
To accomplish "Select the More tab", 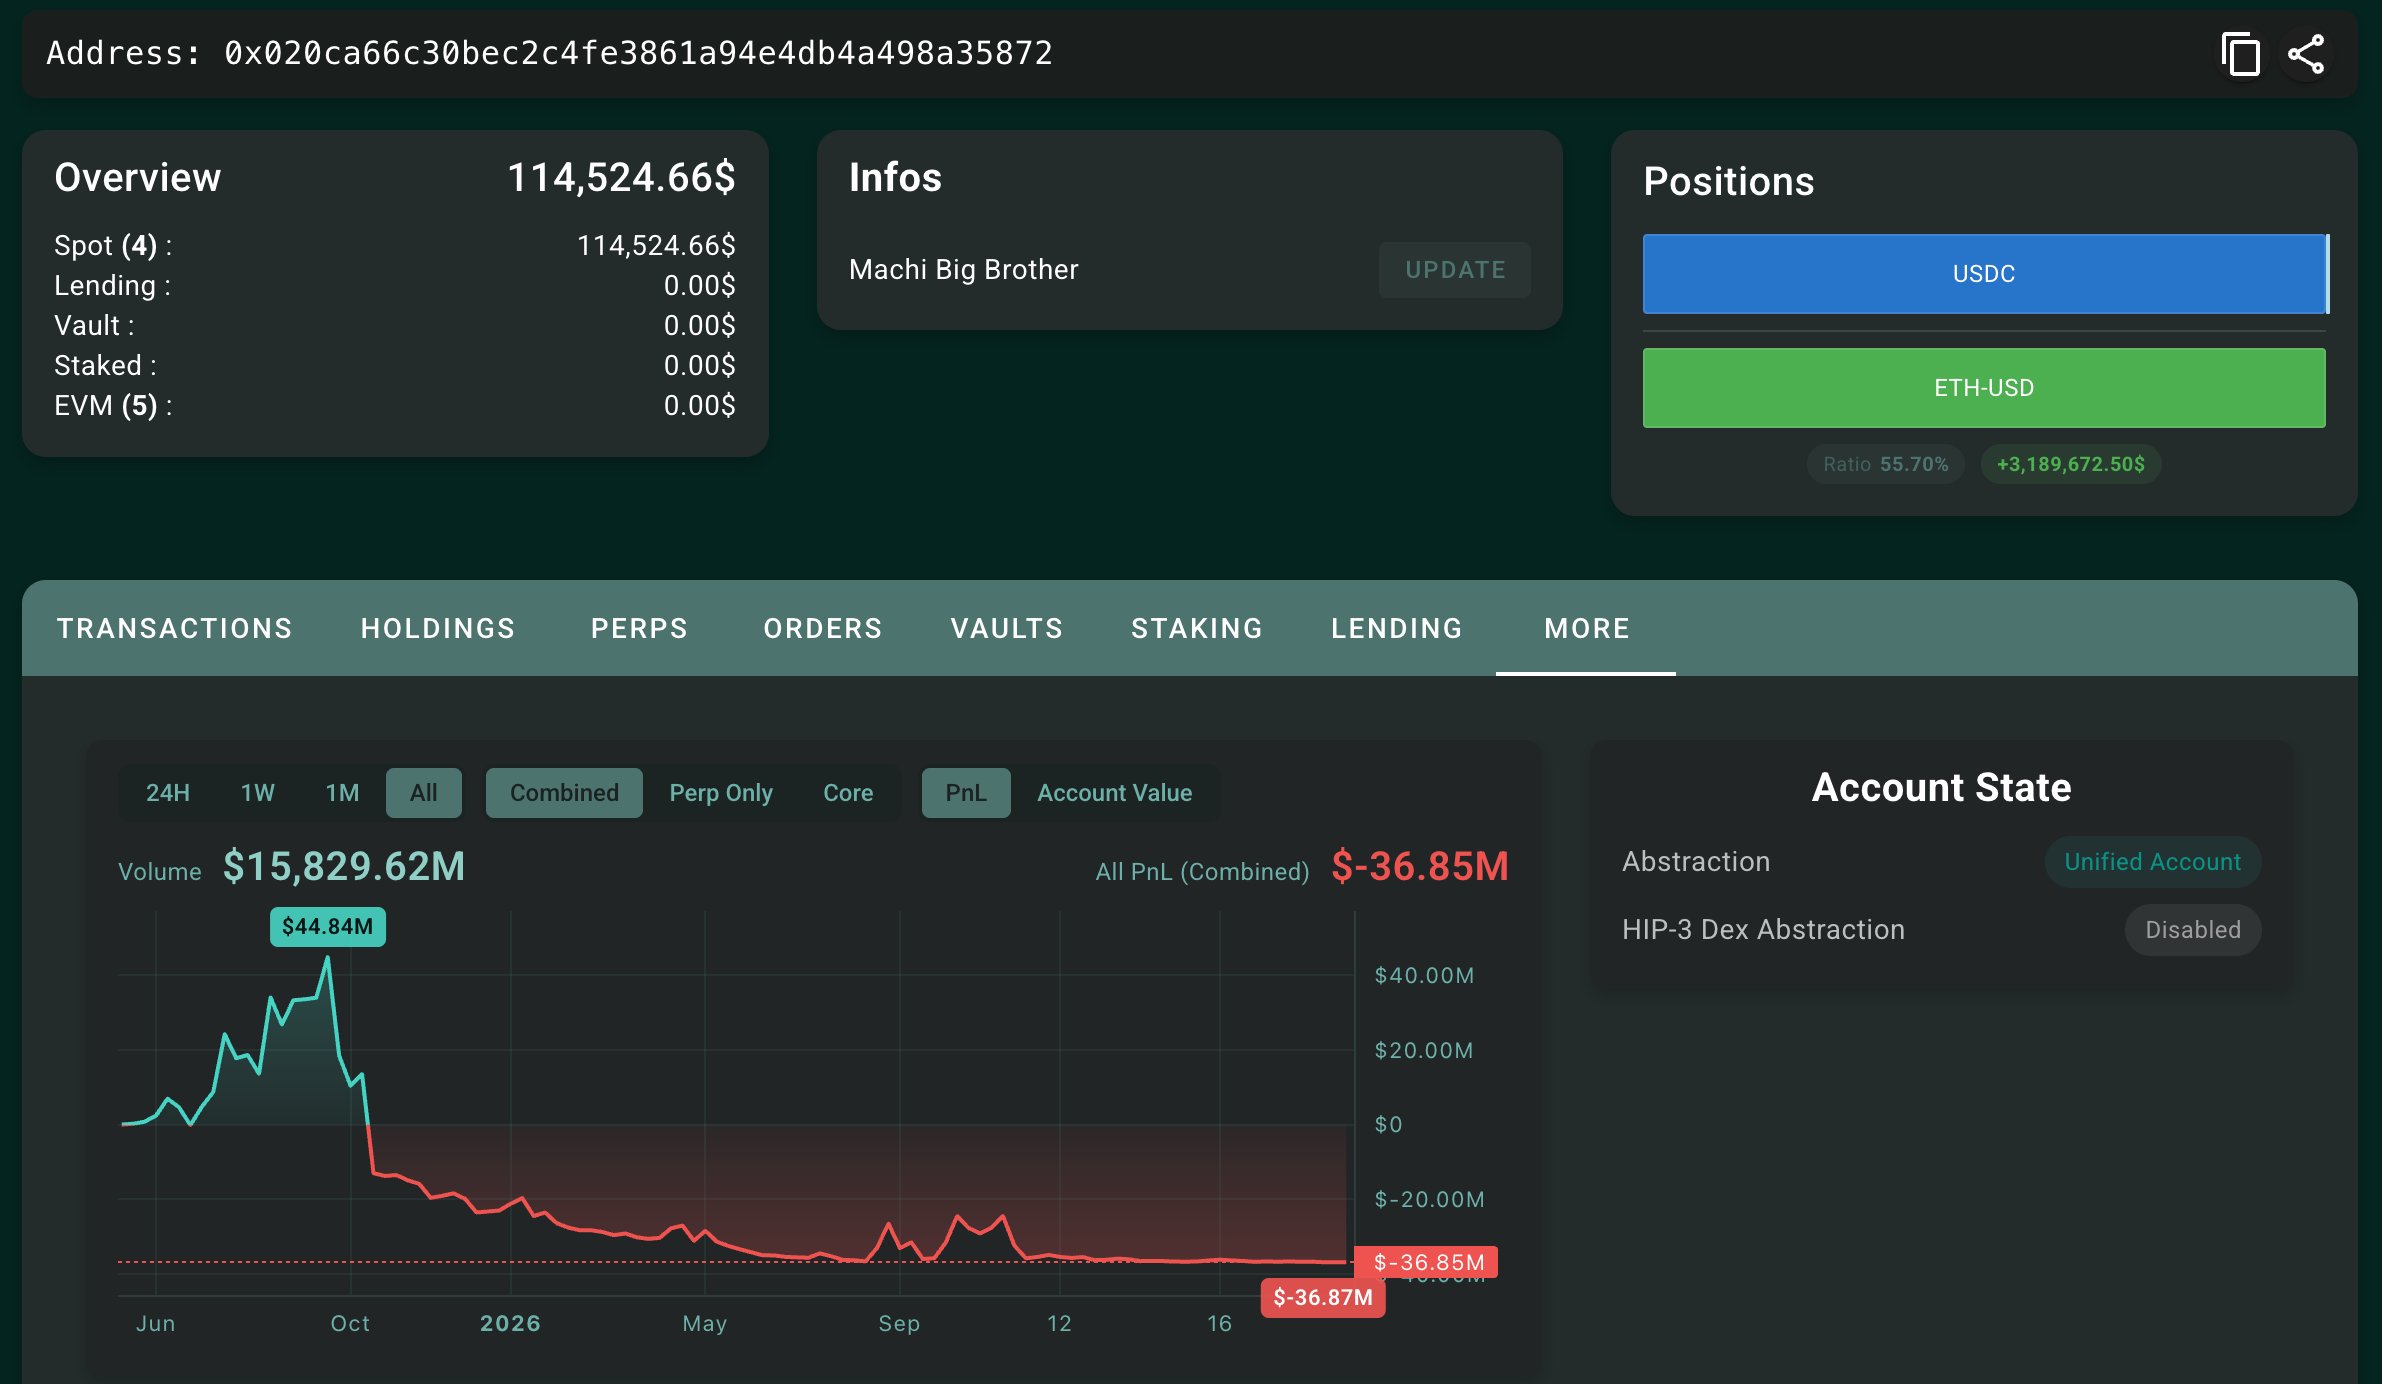I will click(x=1587, y=628).
